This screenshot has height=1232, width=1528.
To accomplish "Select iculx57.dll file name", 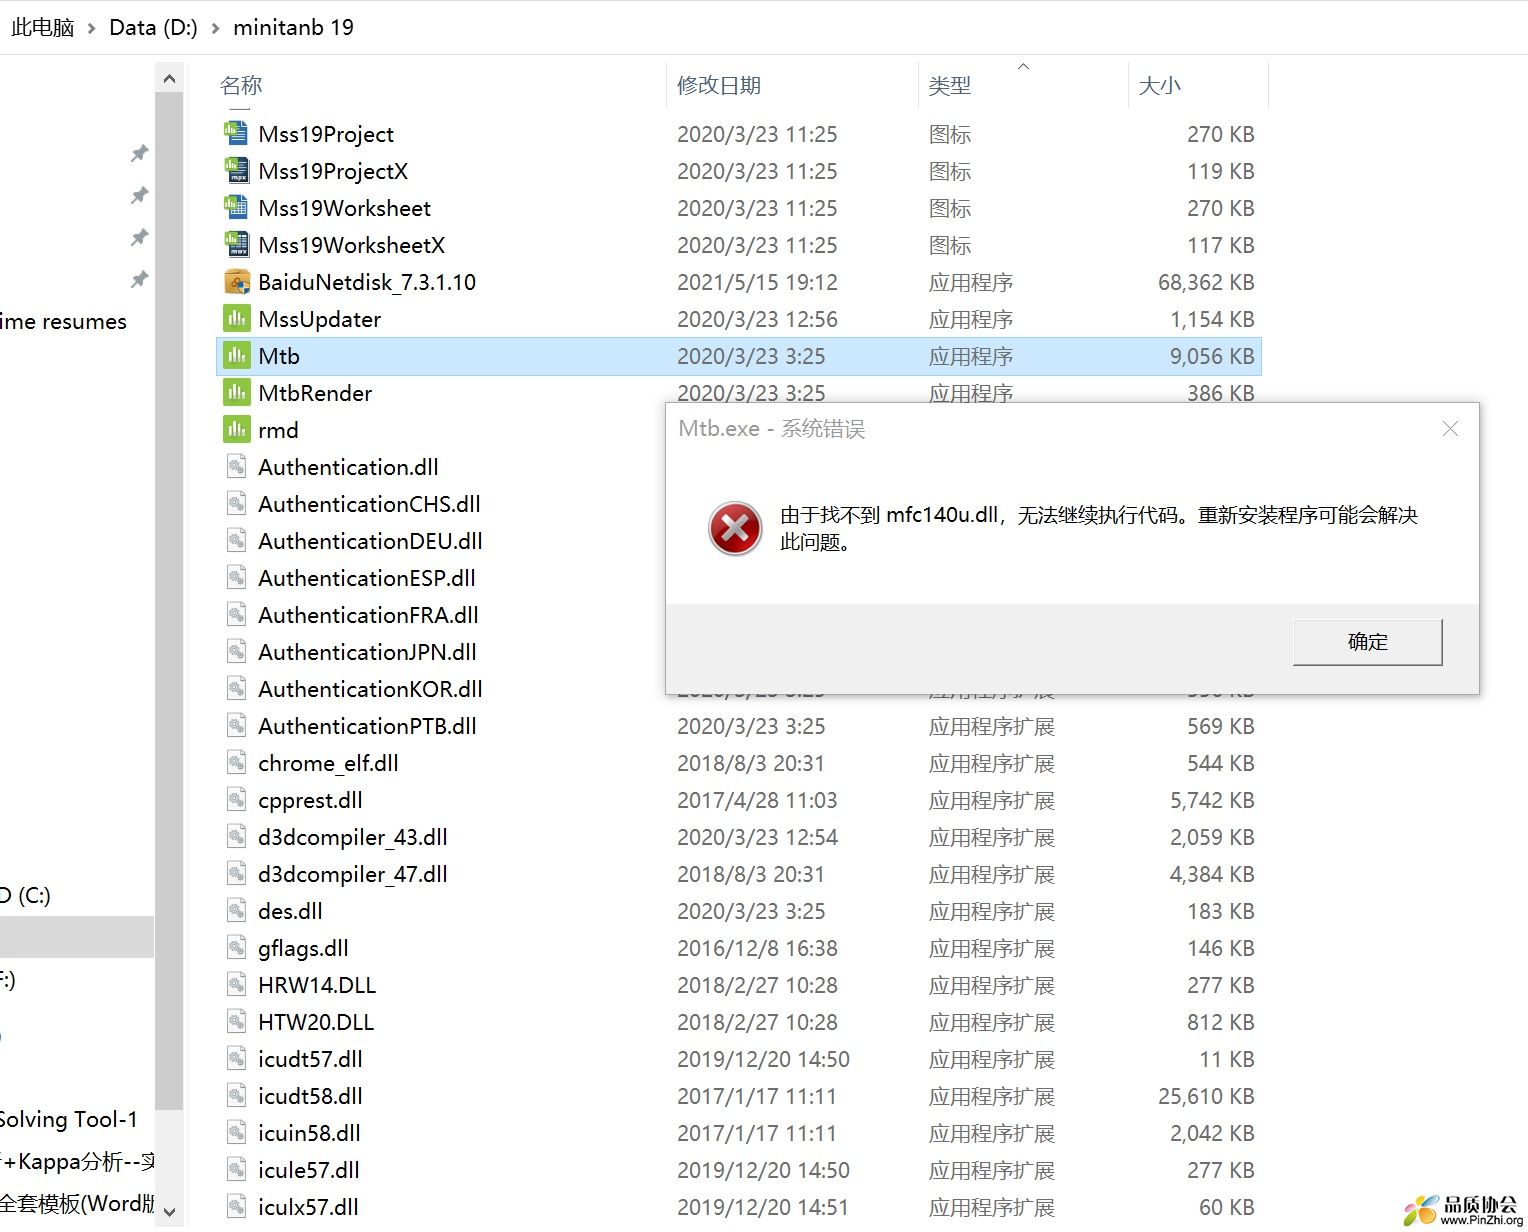I will (308, 1207).
